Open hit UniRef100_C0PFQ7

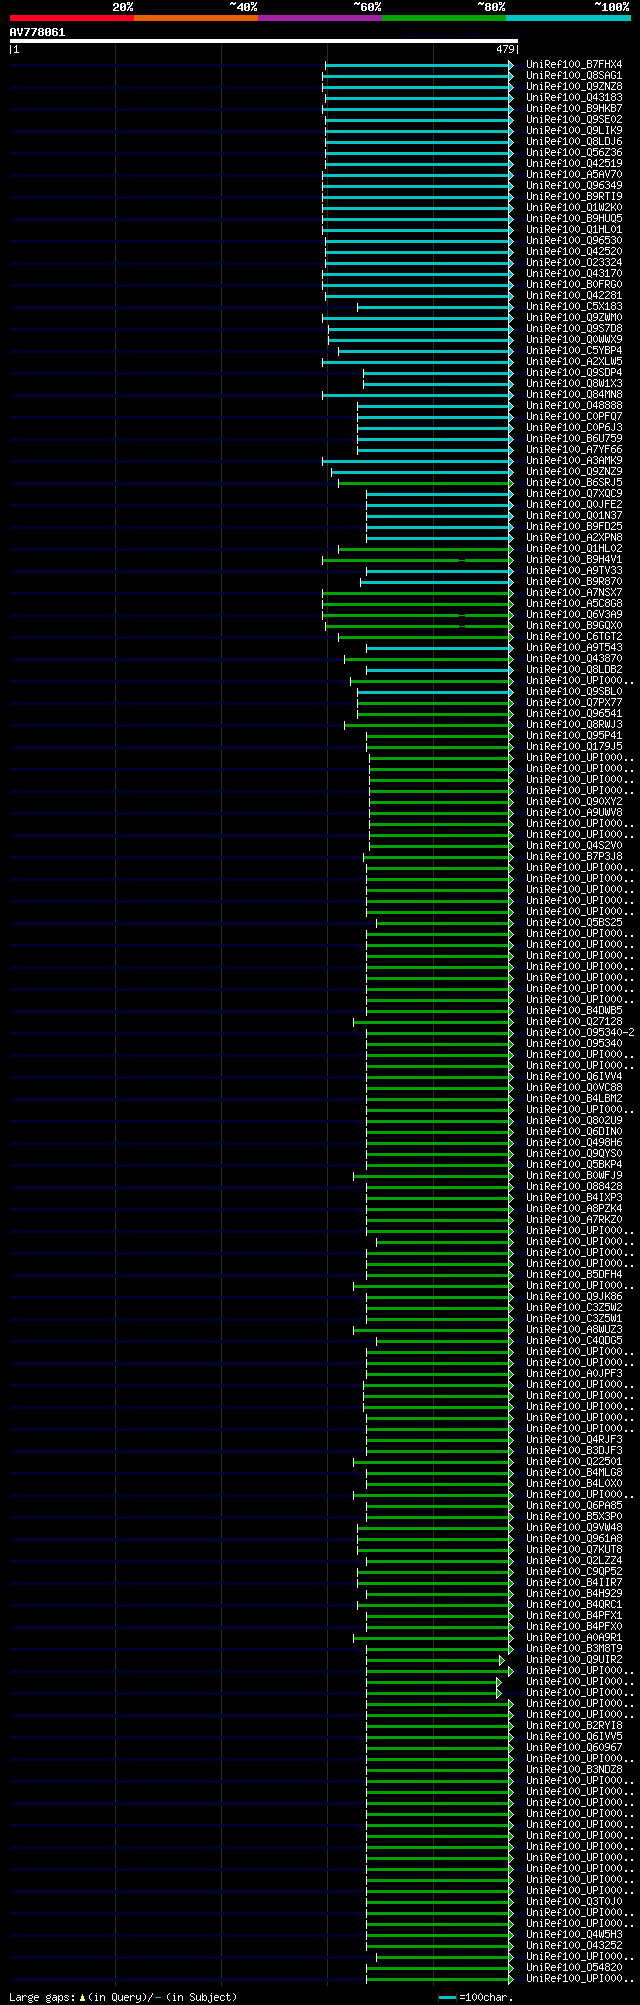click(x=574, y=416)
